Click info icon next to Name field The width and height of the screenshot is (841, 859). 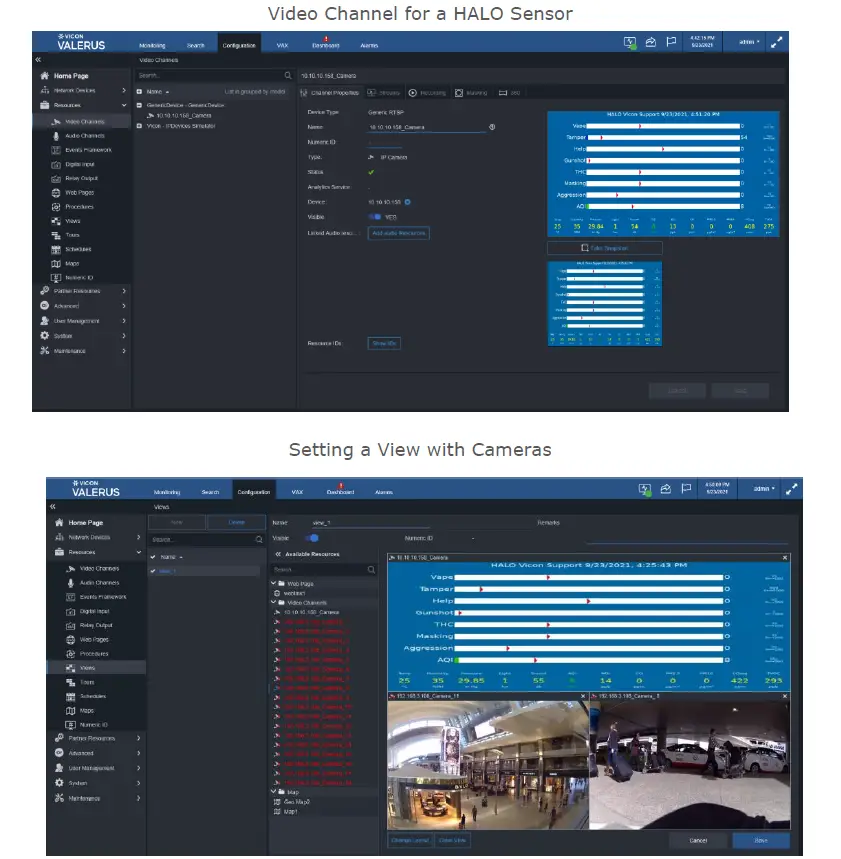492,127
